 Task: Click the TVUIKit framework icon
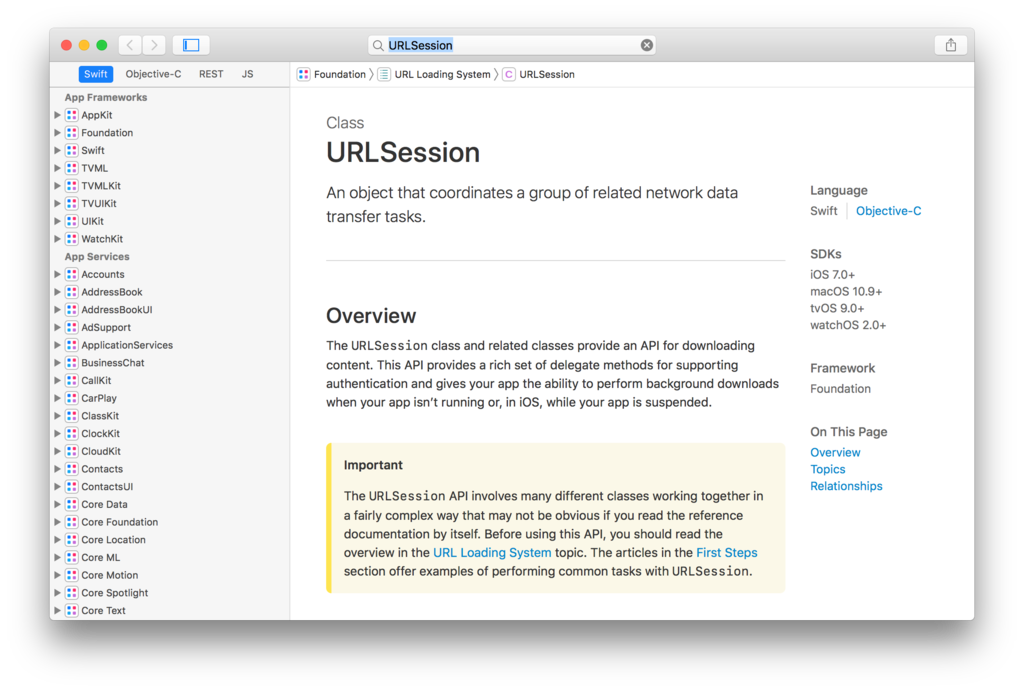[x=72, y=203]
